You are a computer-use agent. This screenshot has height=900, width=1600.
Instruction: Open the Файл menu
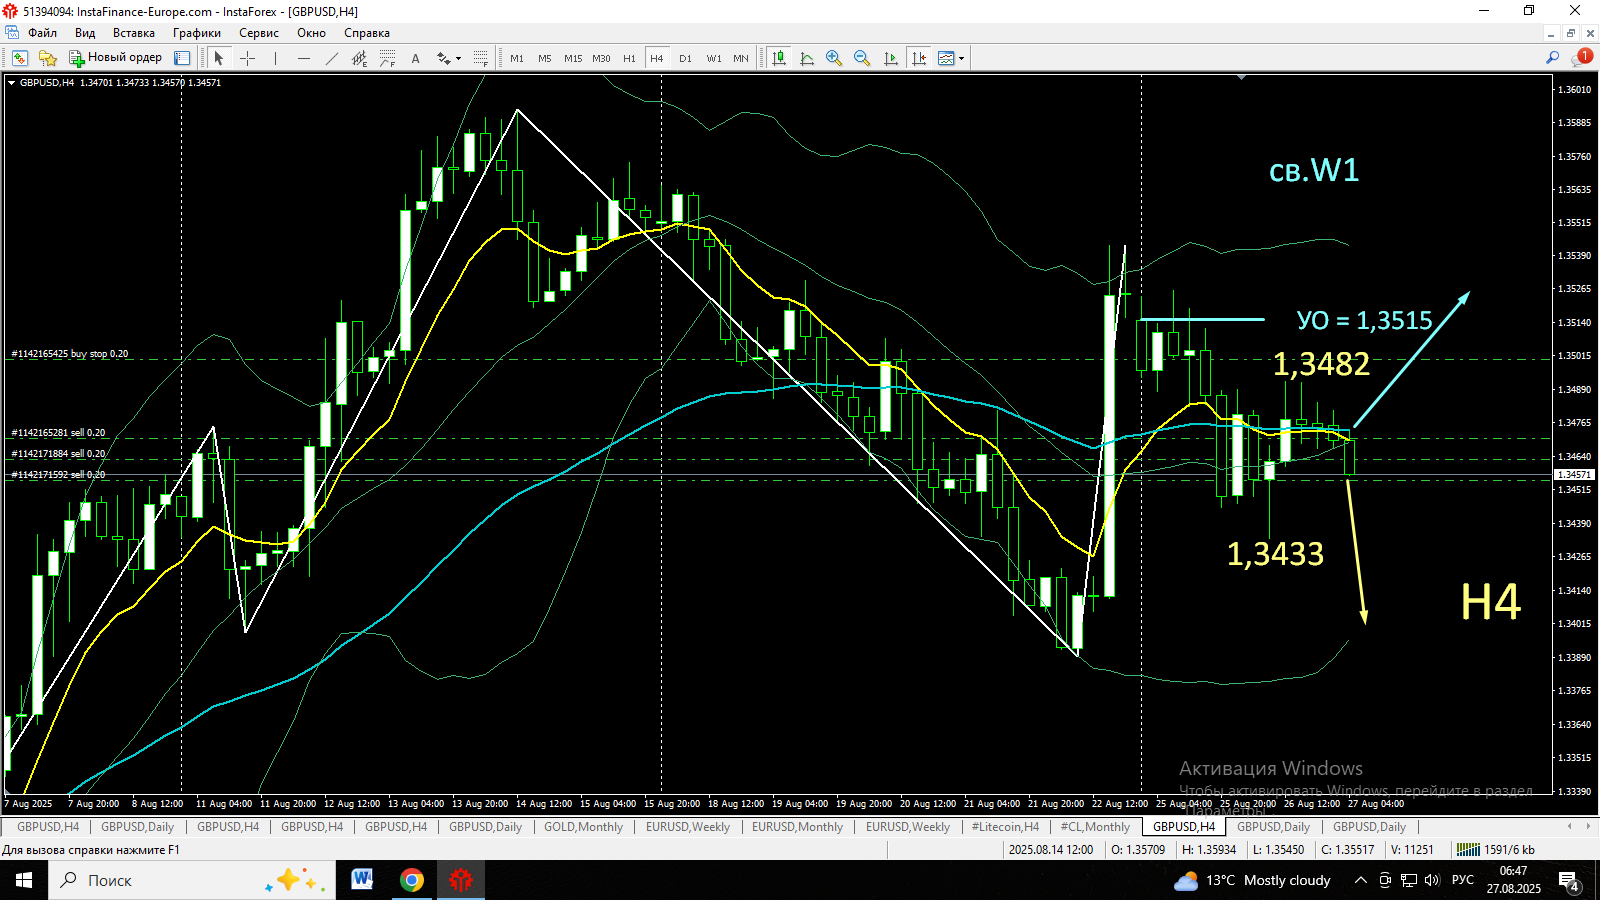pyautogui.click(x=42, y=33)
